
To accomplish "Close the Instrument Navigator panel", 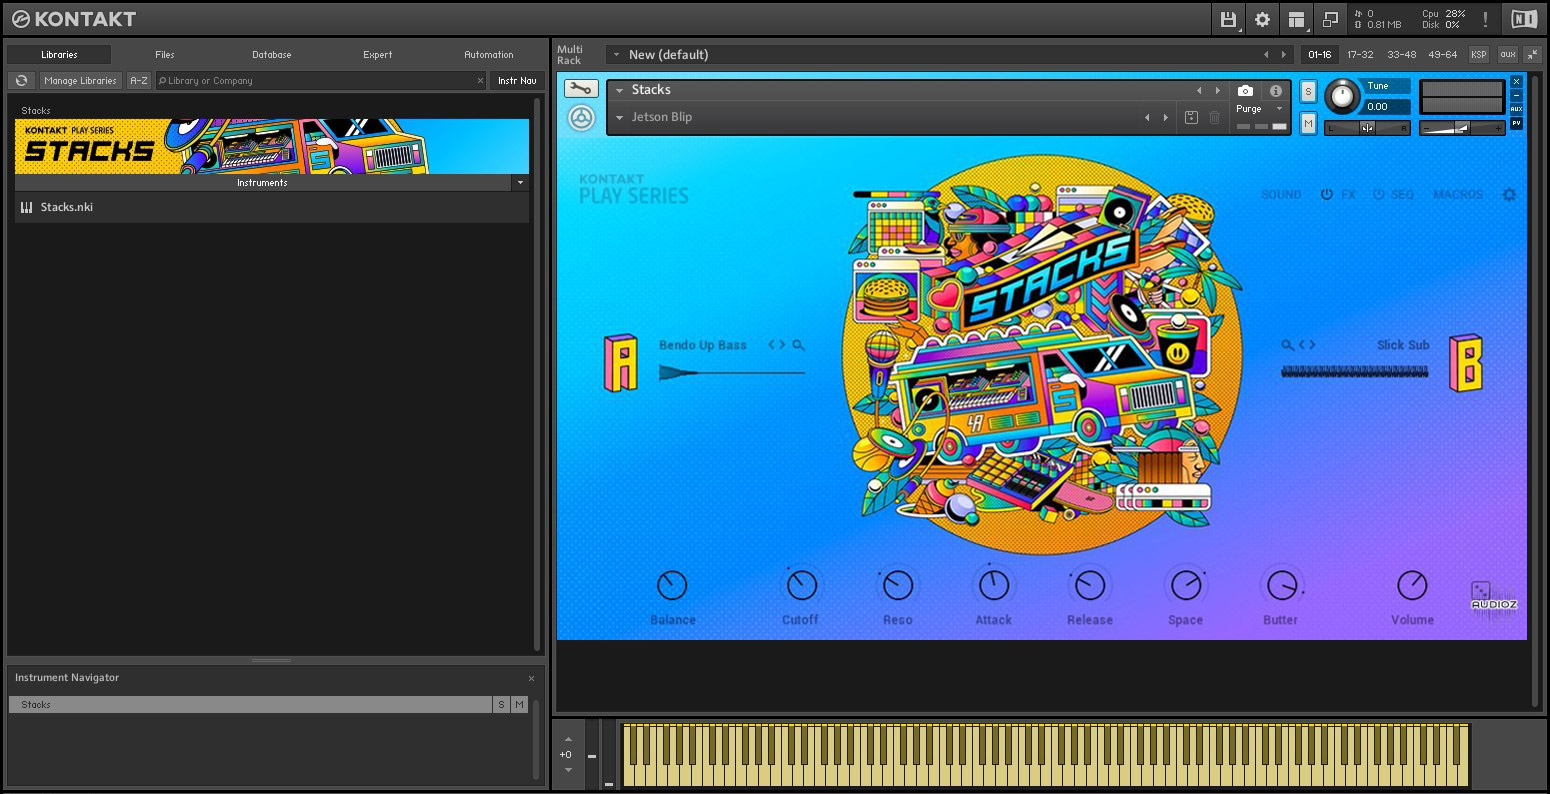I will tap(531, 678).
